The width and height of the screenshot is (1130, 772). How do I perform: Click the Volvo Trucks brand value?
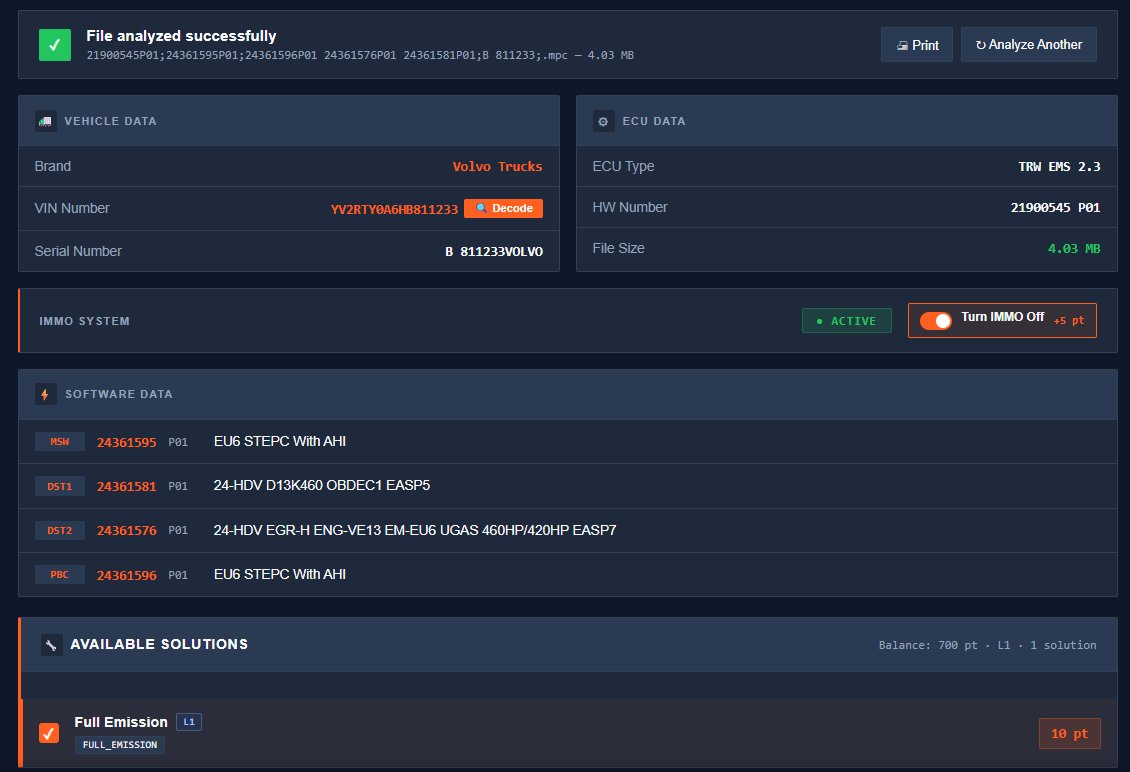[497, 167]
